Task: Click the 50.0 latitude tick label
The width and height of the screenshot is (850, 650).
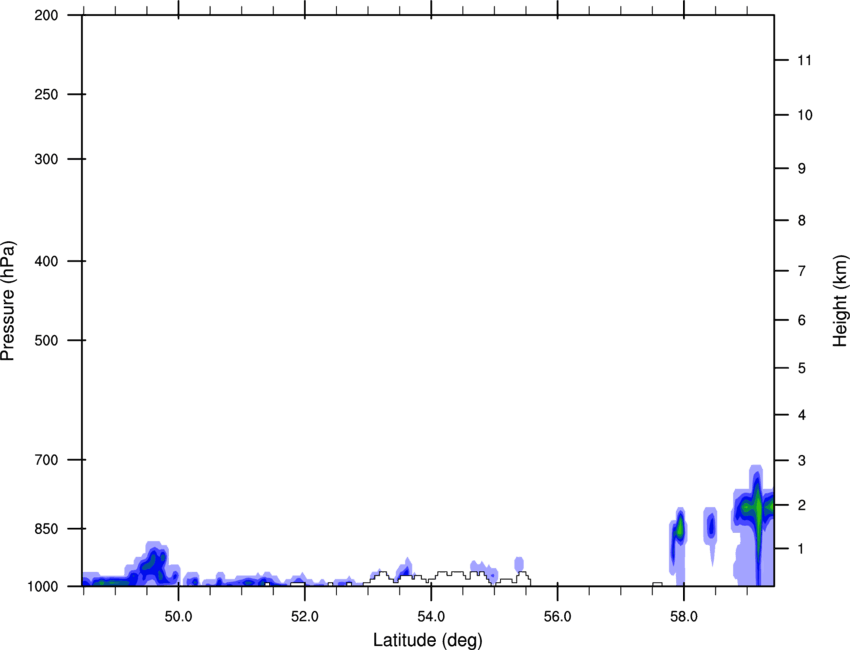Action: click(178, 617)
